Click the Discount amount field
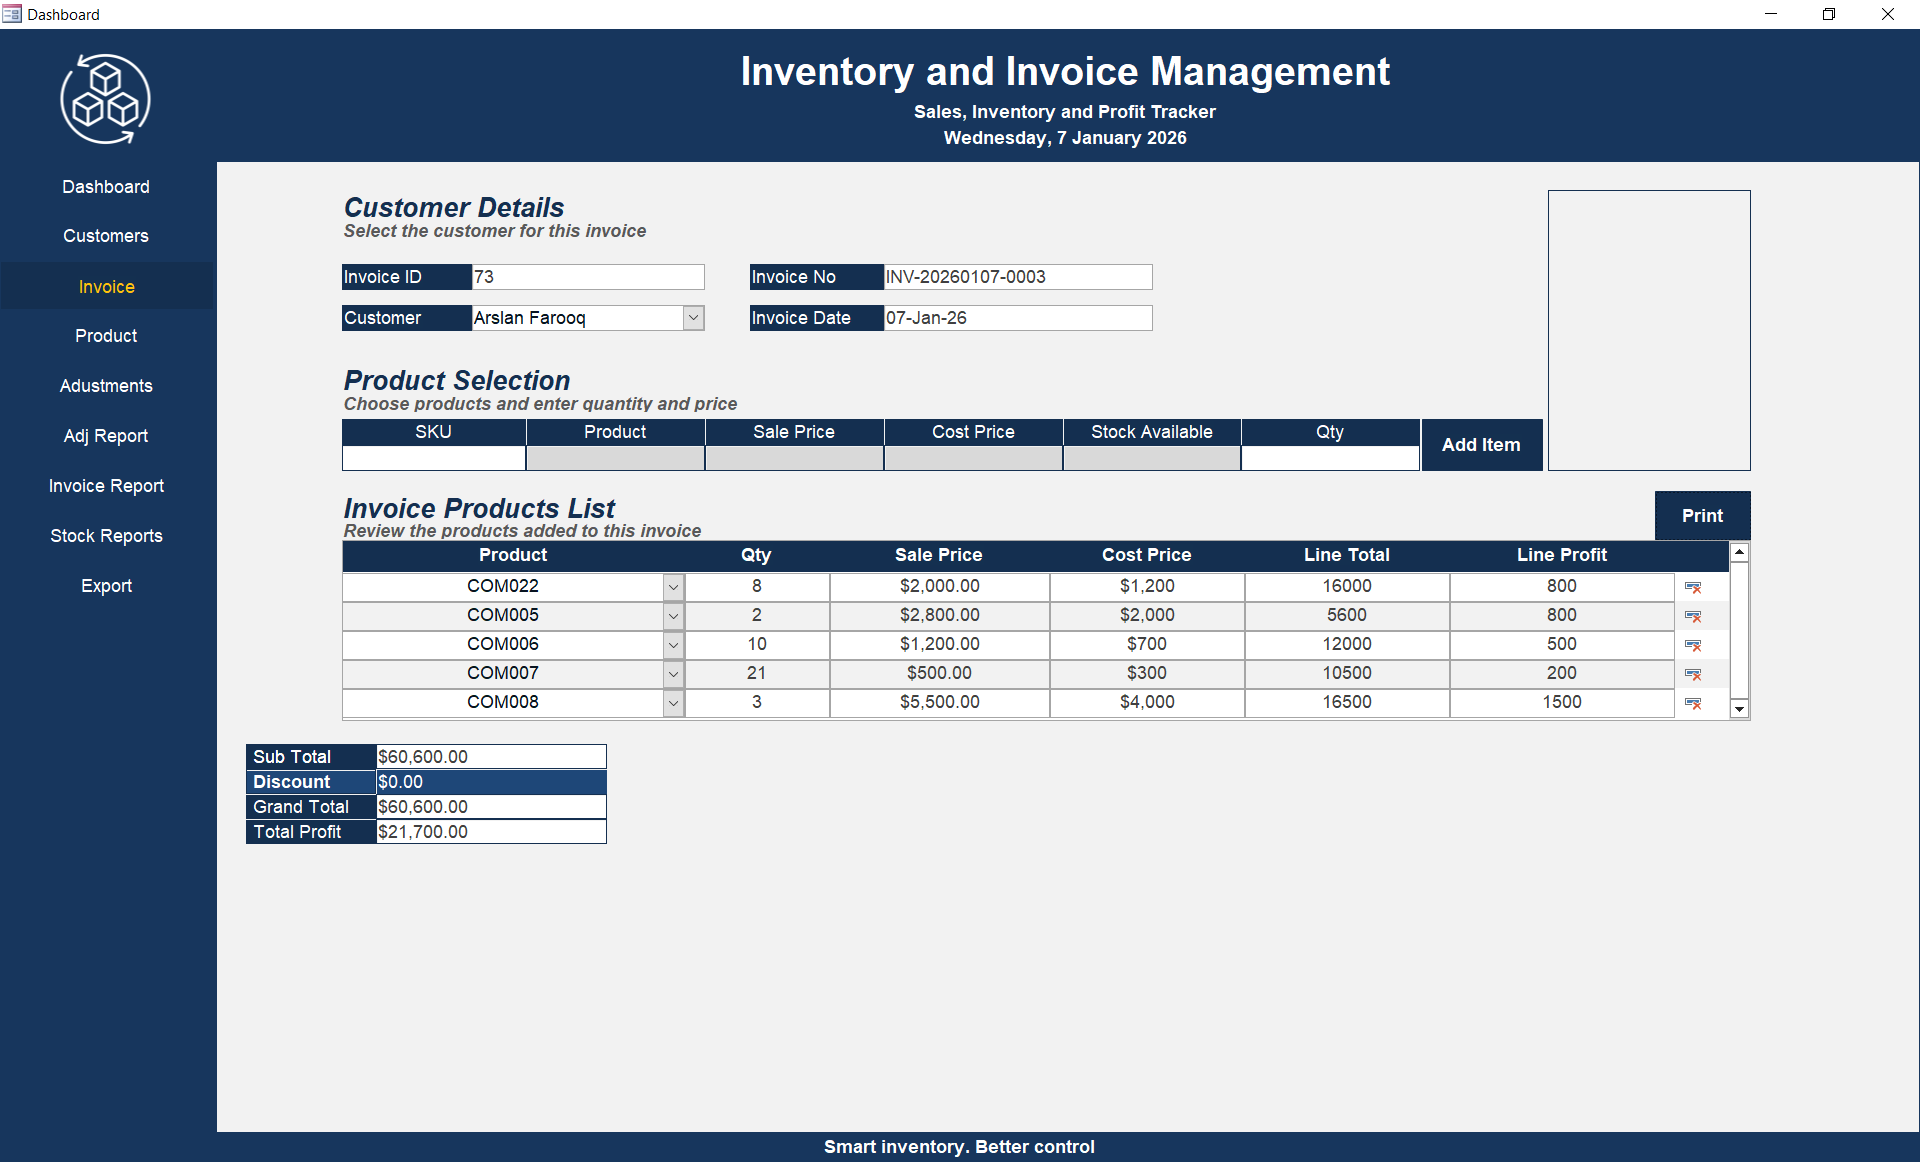Screen dimensions: 1920x1162 coord(491,782)
